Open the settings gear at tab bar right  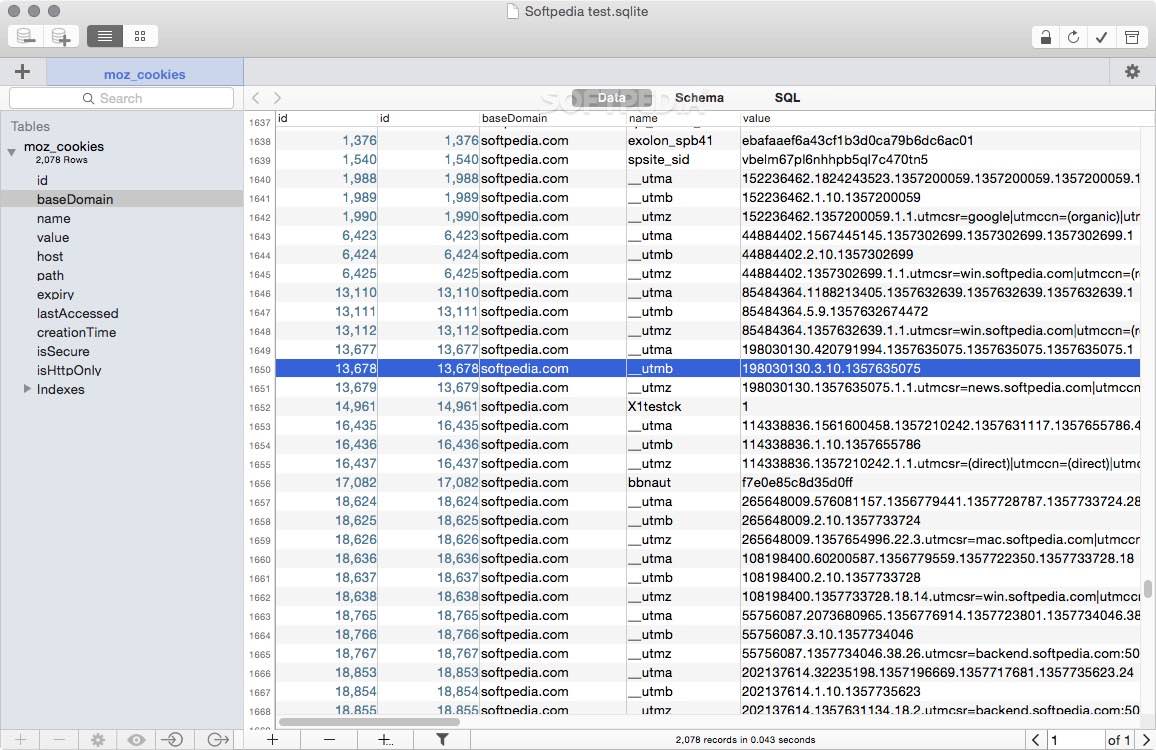[1132, 72]
